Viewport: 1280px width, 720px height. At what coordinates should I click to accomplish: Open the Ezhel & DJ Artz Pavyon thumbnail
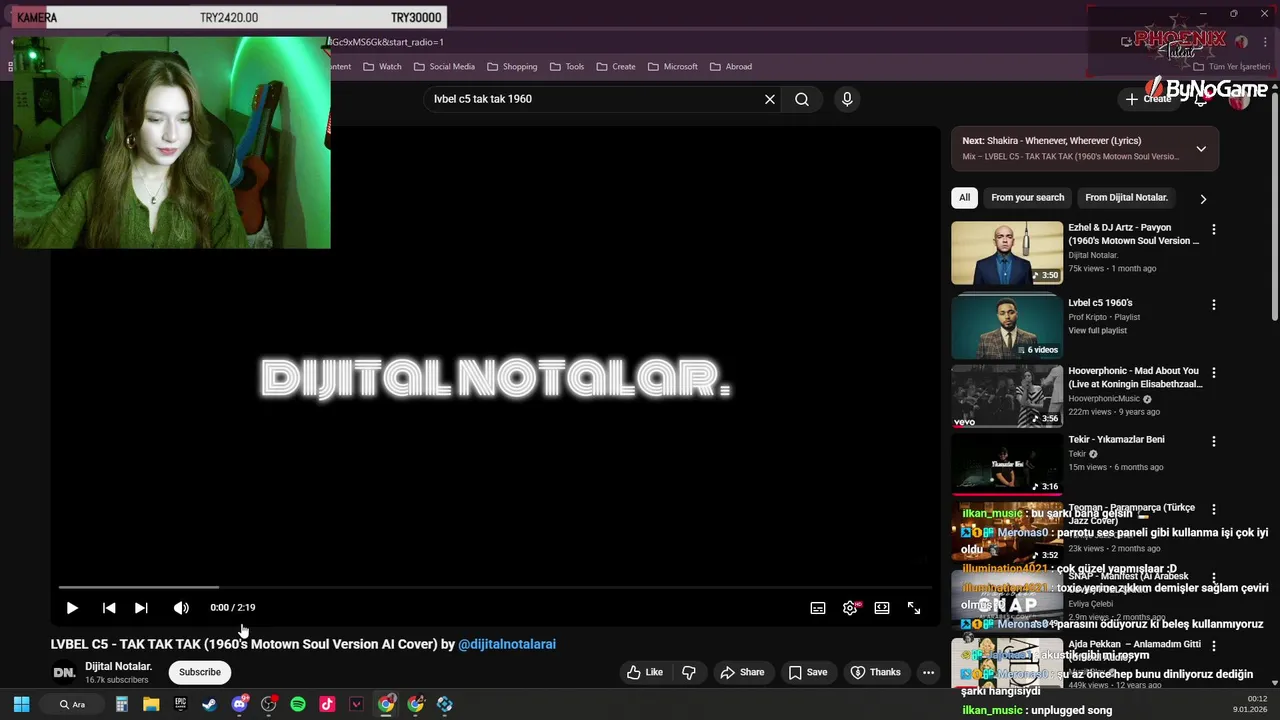(1007, 253)
